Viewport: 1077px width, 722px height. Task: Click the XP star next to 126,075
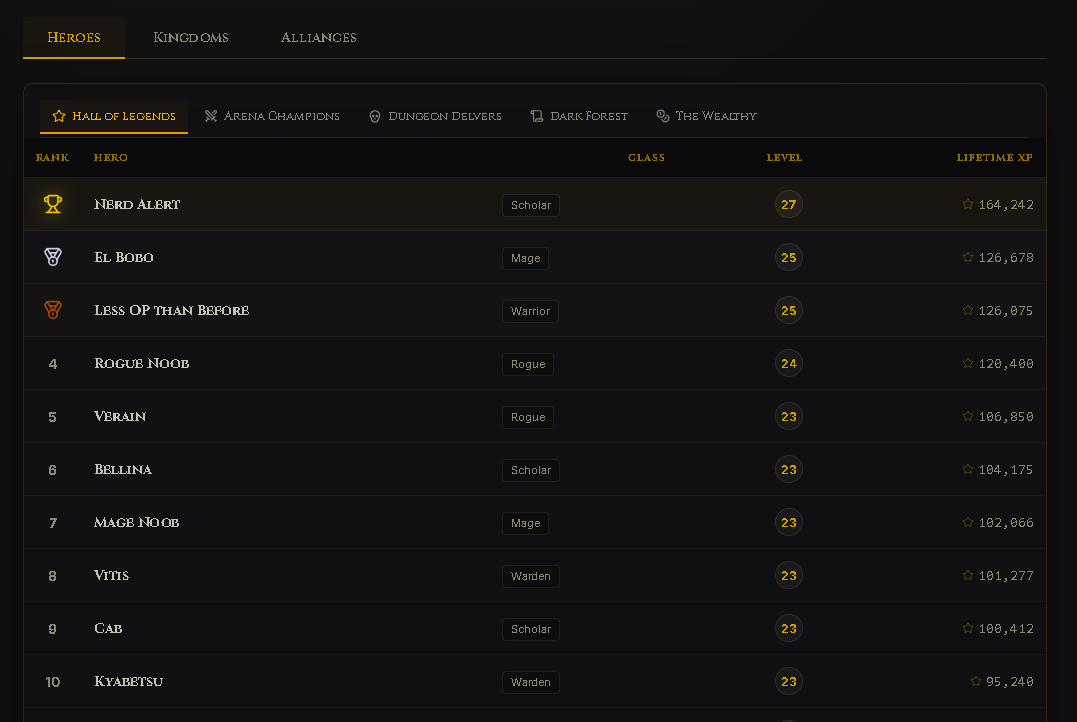click(968, 310)
